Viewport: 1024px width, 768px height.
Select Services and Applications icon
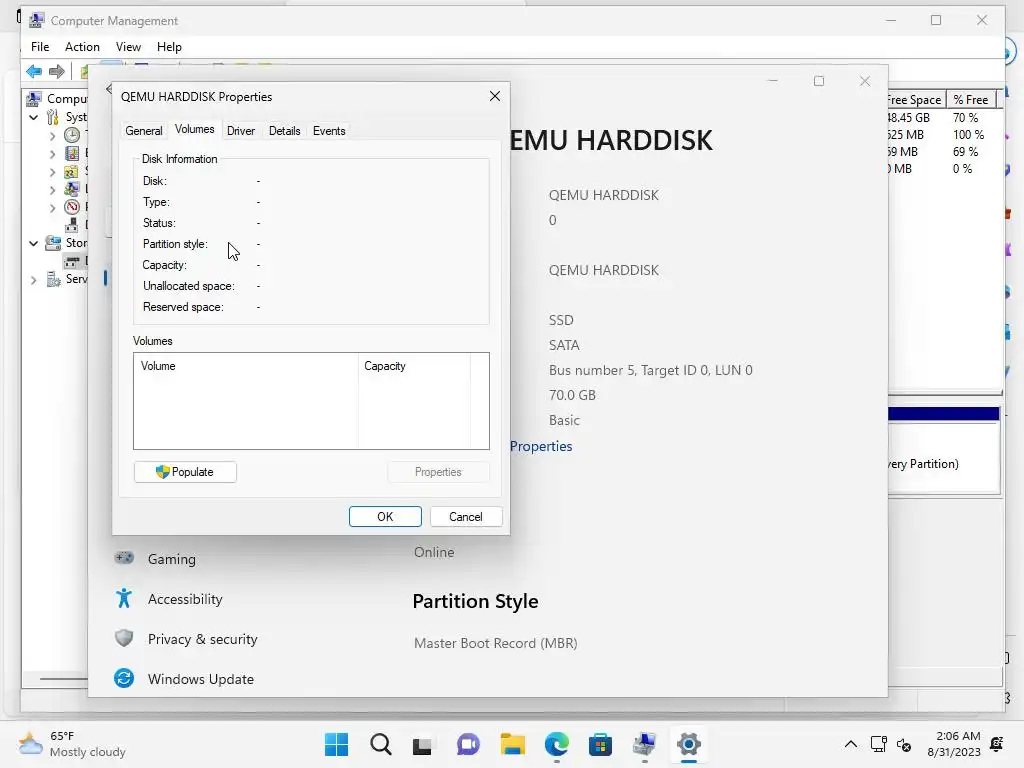tap(53, 280)
